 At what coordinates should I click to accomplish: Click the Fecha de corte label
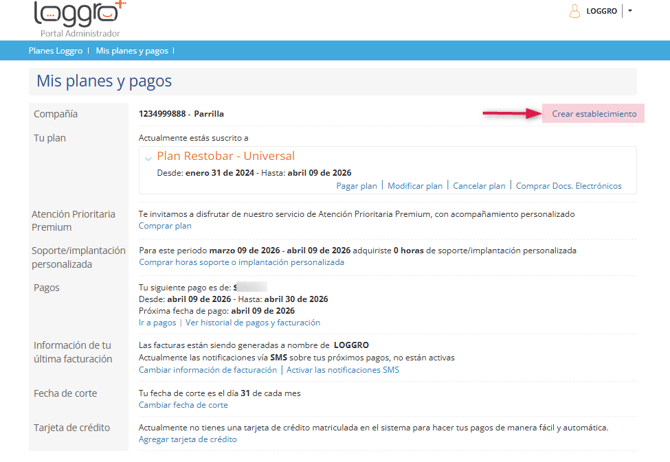[65, 394]
